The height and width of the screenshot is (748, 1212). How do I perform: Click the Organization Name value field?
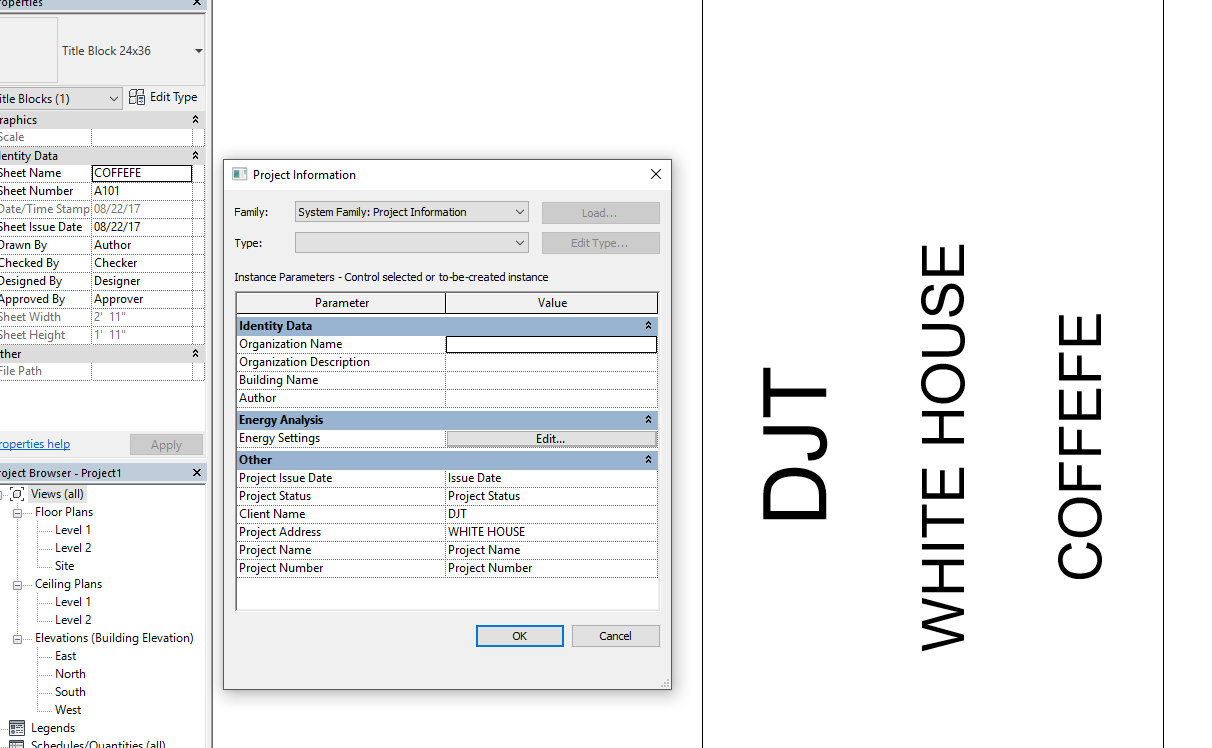tap(551, 343)
